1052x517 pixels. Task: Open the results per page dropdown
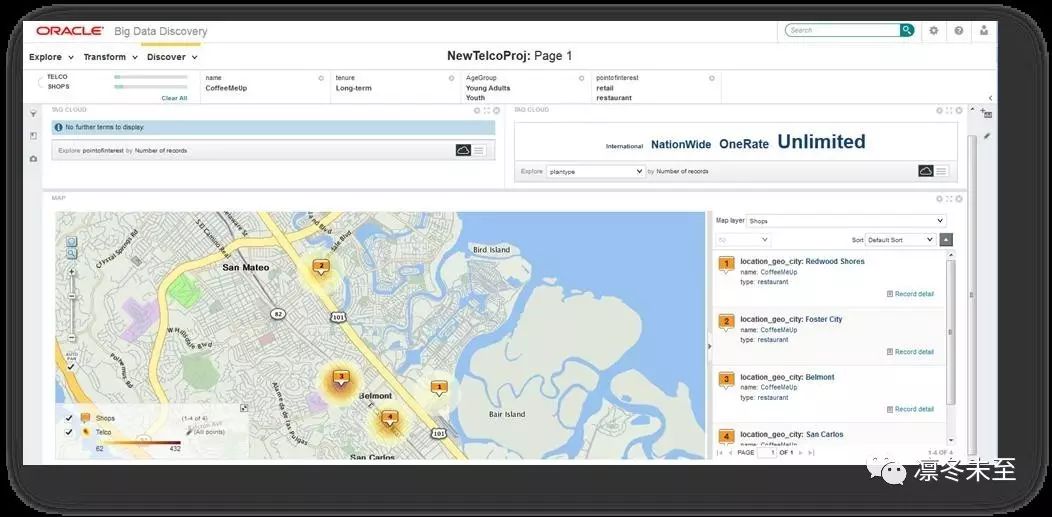[743, 239]
